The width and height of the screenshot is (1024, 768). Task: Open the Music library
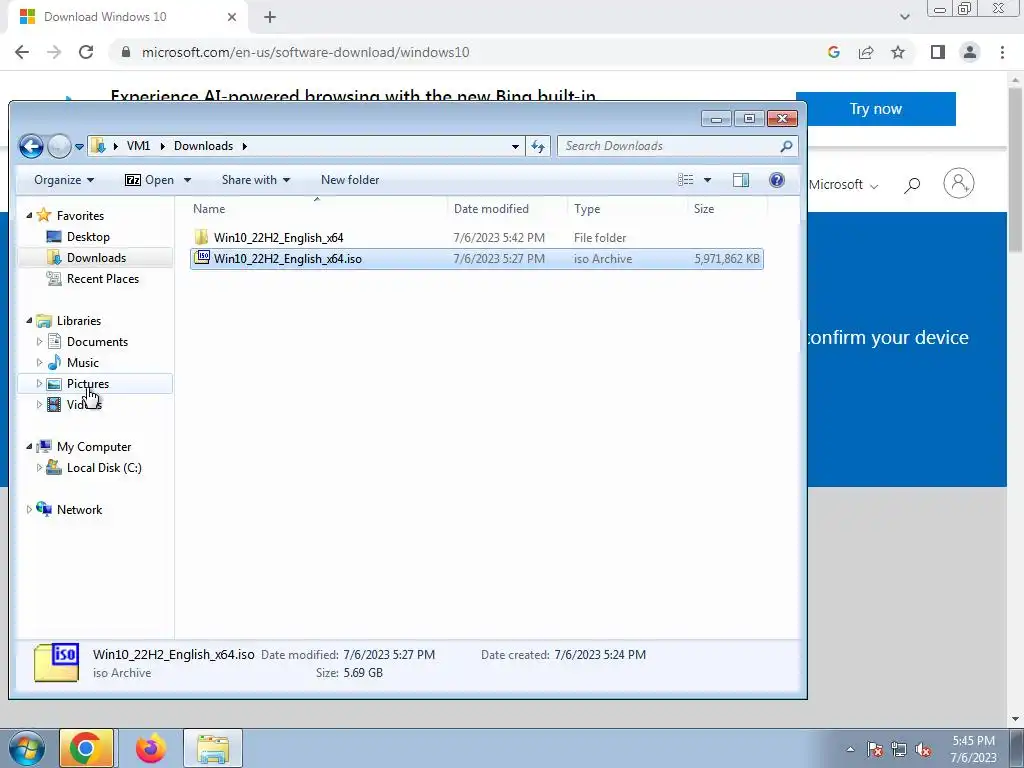pos(82,362)
